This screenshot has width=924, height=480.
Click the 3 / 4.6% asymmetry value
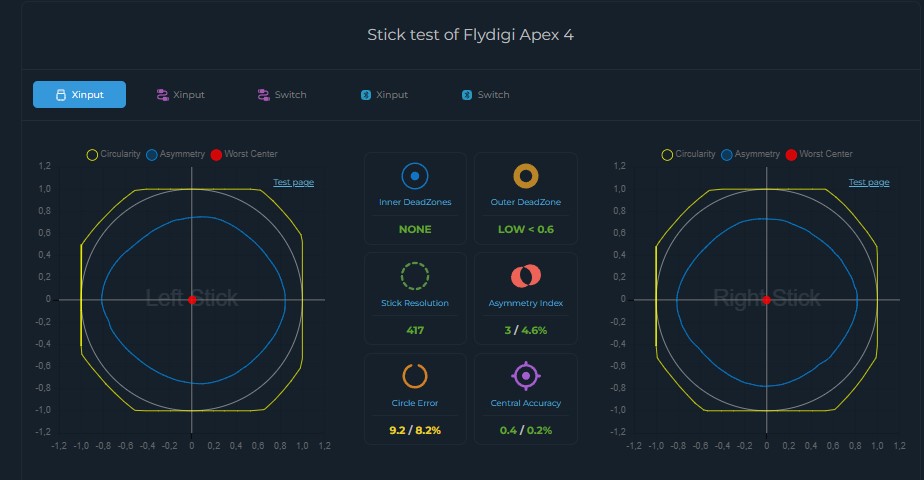(526, 330)
